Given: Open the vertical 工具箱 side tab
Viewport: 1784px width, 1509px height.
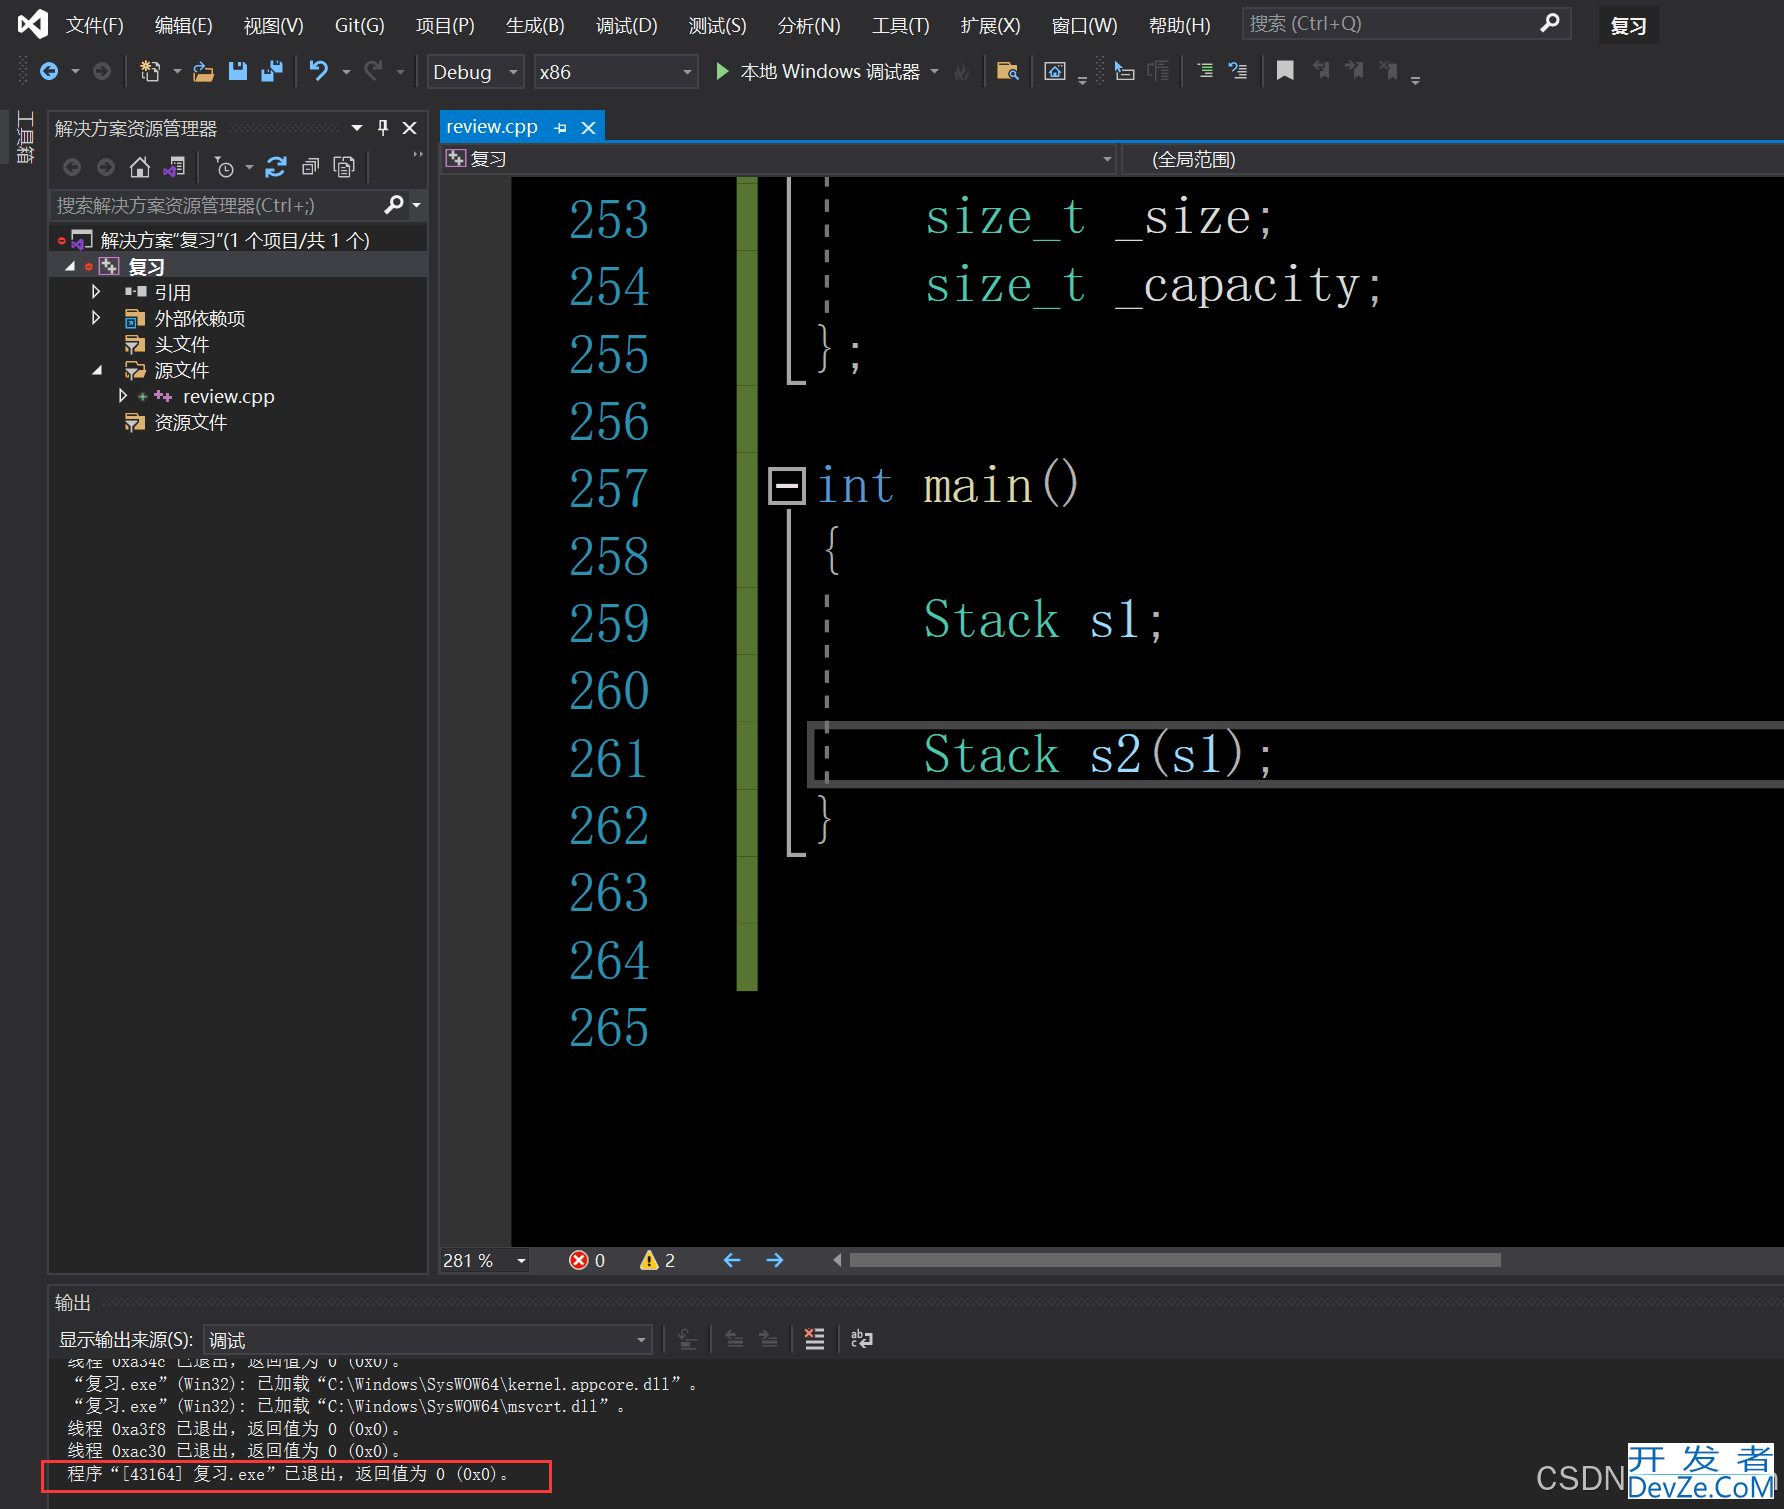Looking at the screenshot, I should (x=25, y=137).
